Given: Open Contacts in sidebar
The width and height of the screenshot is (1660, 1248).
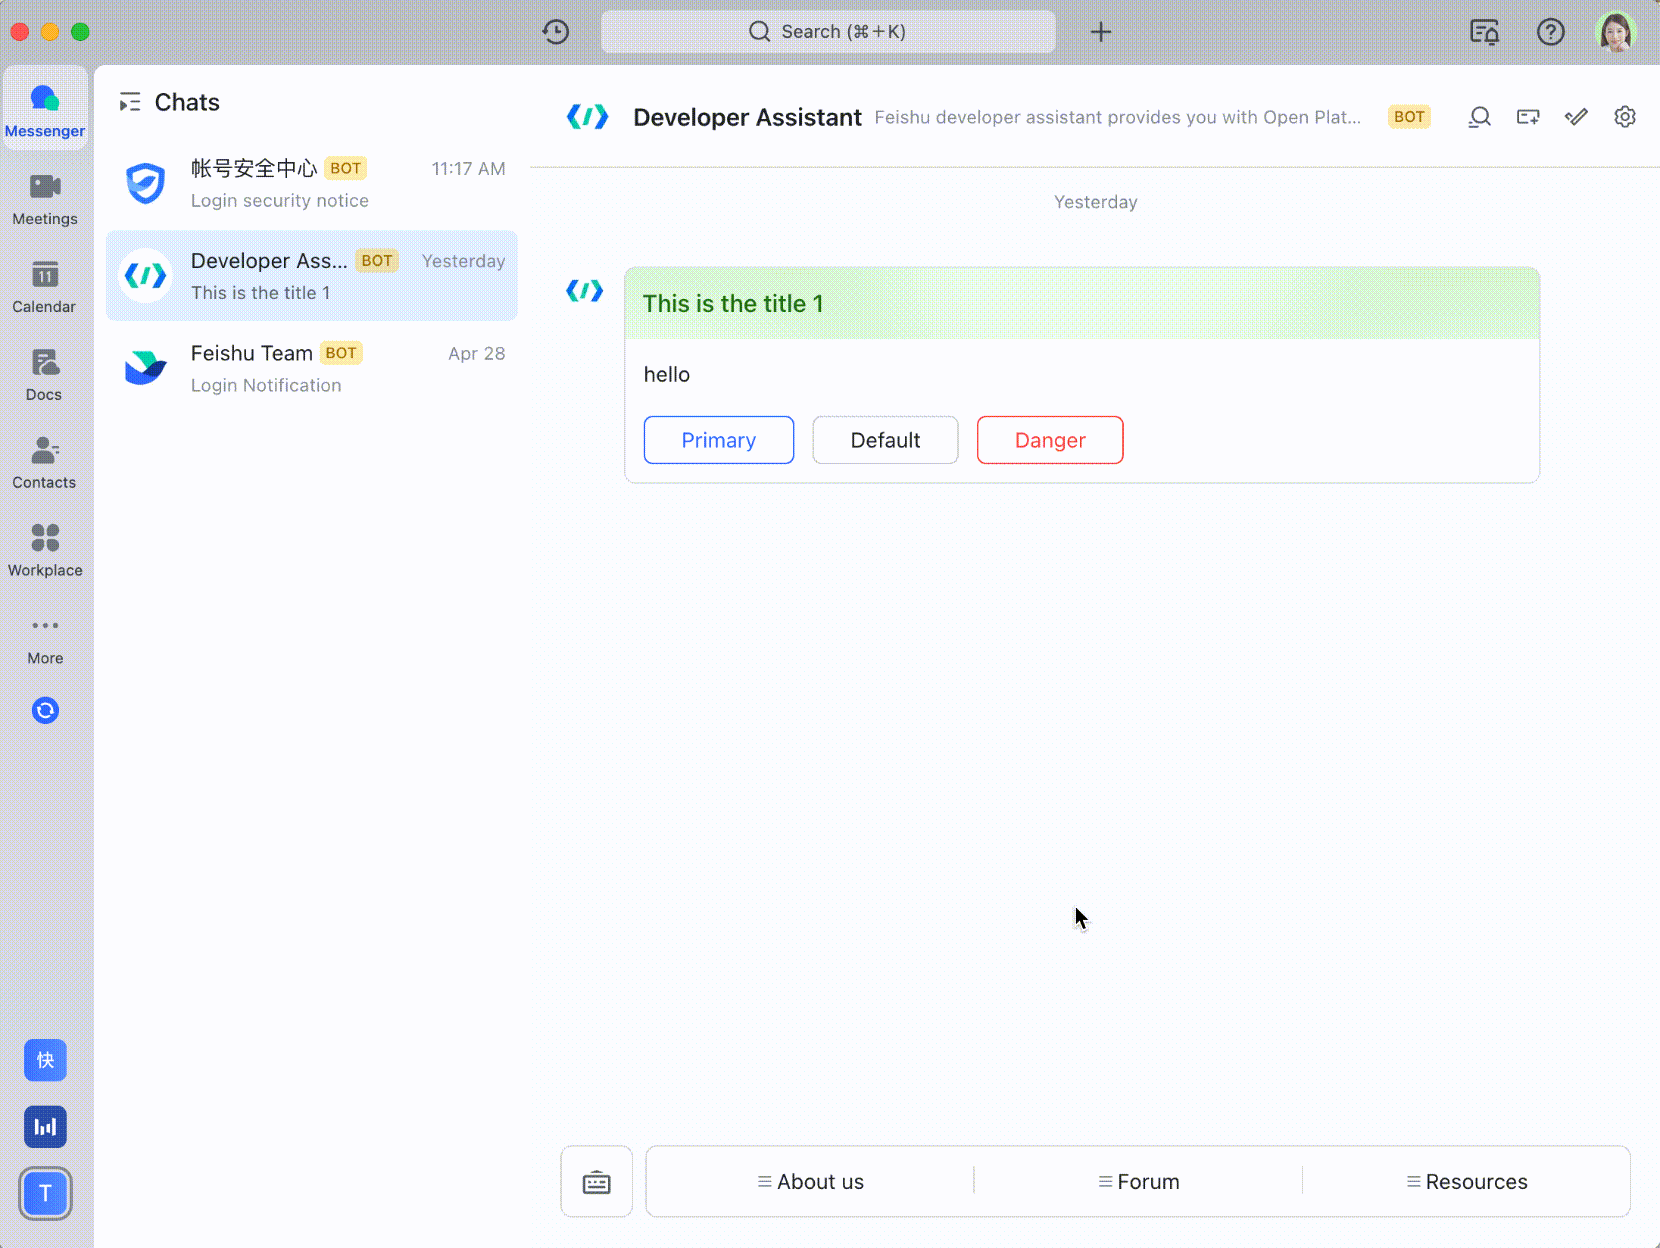Looking at the screenshot, I should (x=45, y=463).
